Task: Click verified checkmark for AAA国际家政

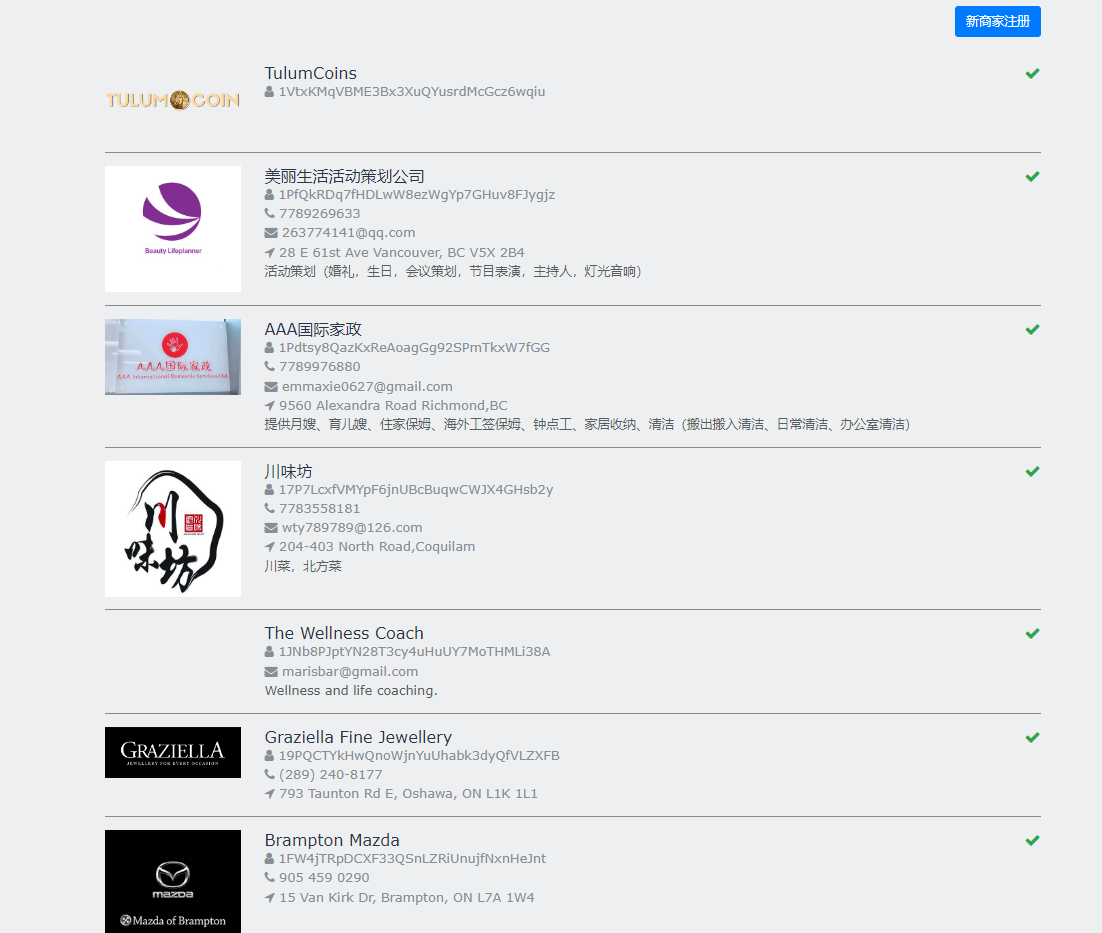Action: tap(1032, 330)
